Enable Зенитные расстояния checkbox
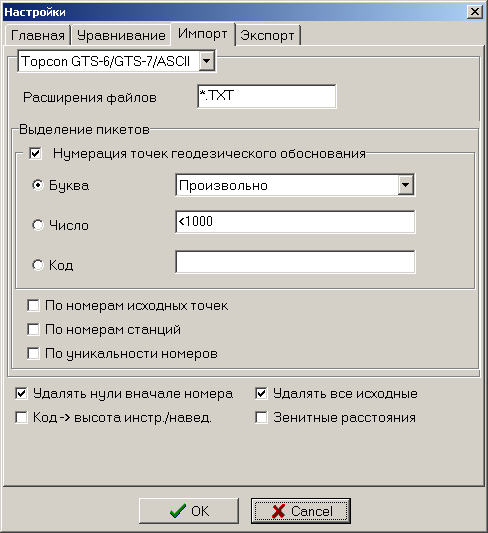Viewport: 488px width, 533px height. (261, 417)
